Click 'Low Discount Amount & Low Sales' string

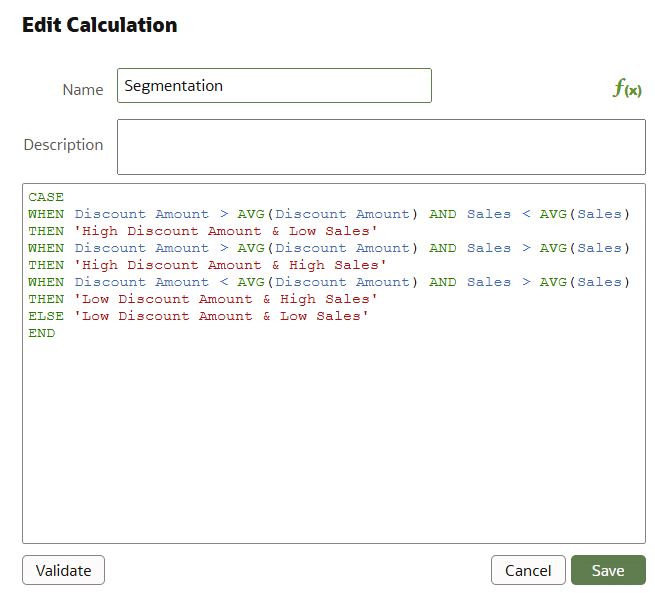pos(221,316)
